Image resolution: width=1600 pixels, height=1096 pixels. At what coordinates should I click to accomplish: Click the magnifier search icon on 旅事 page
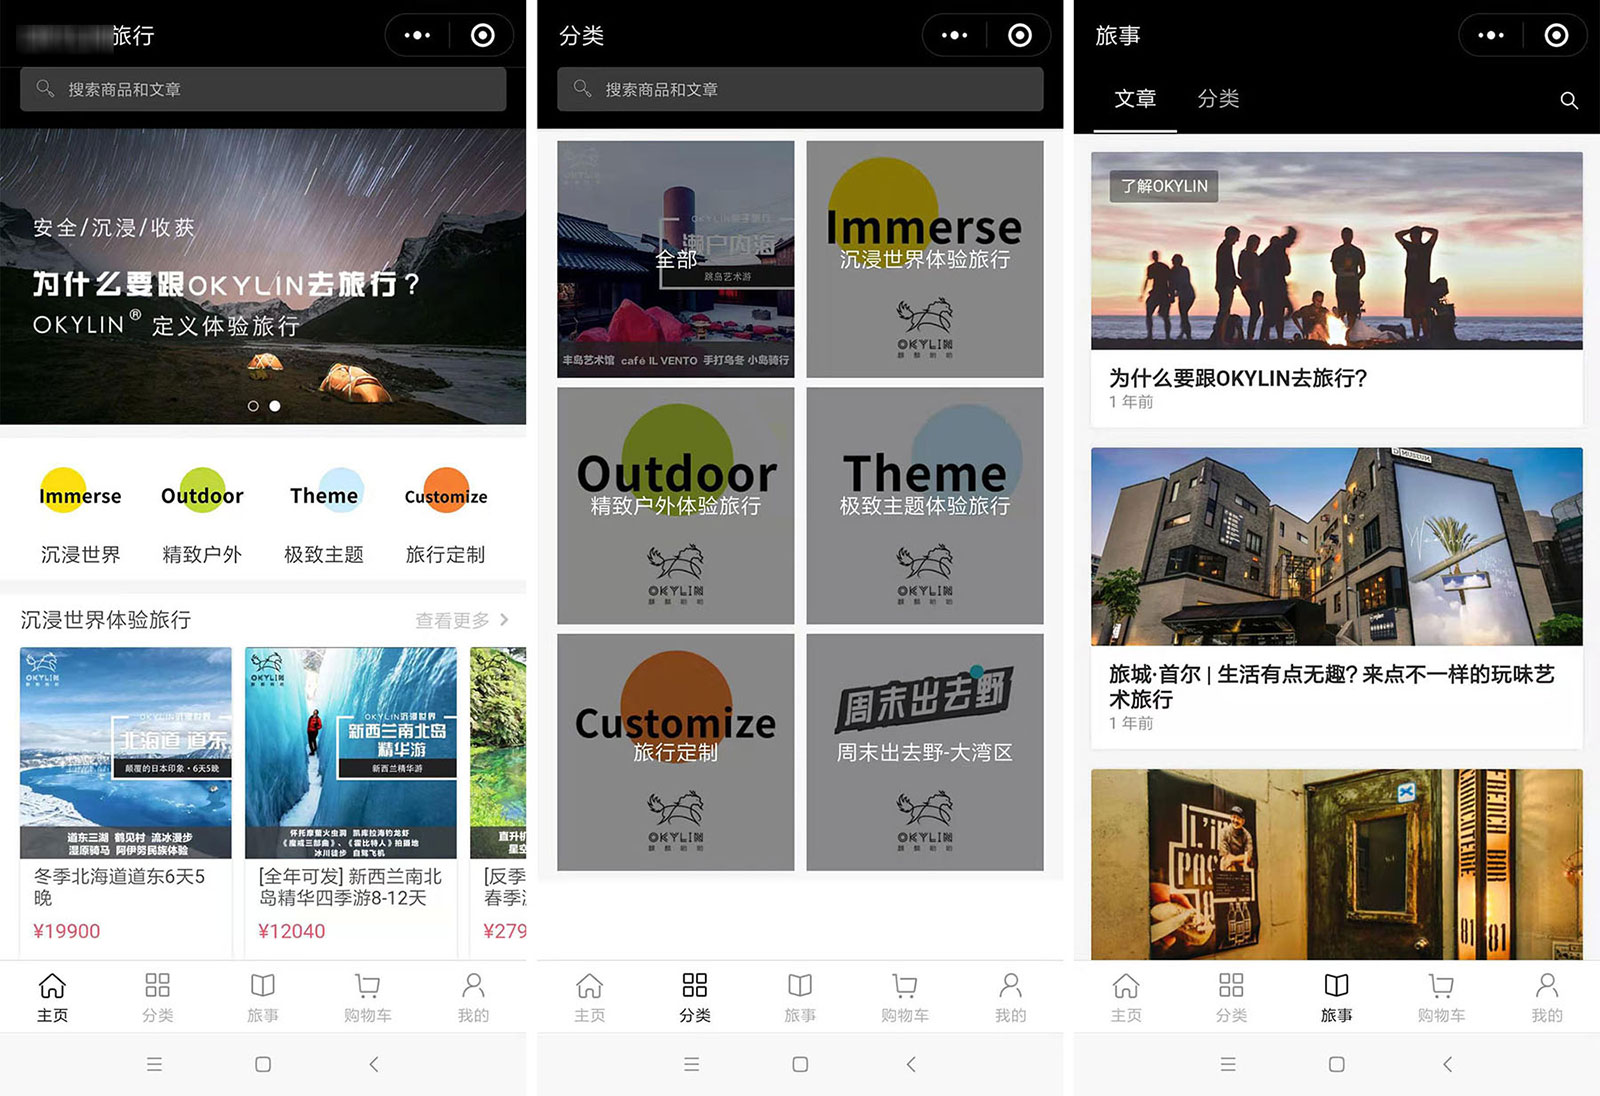pyautogui.click(x=1569, y=100)
